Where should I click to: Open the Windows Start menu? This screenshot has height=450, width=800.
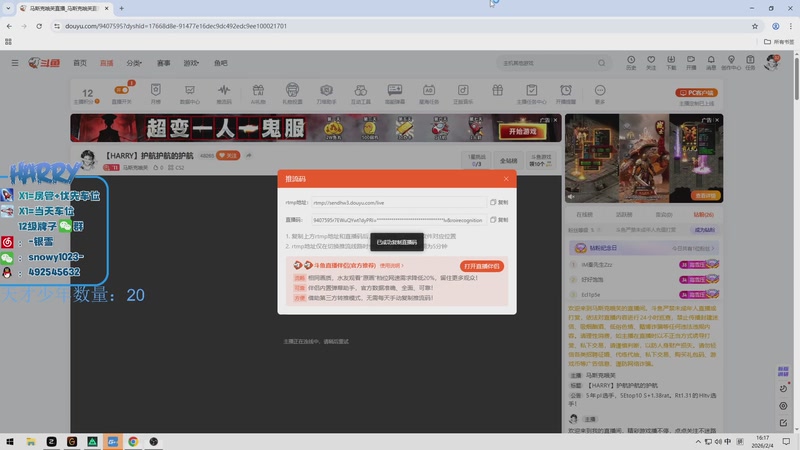click(x=10, y=441)
